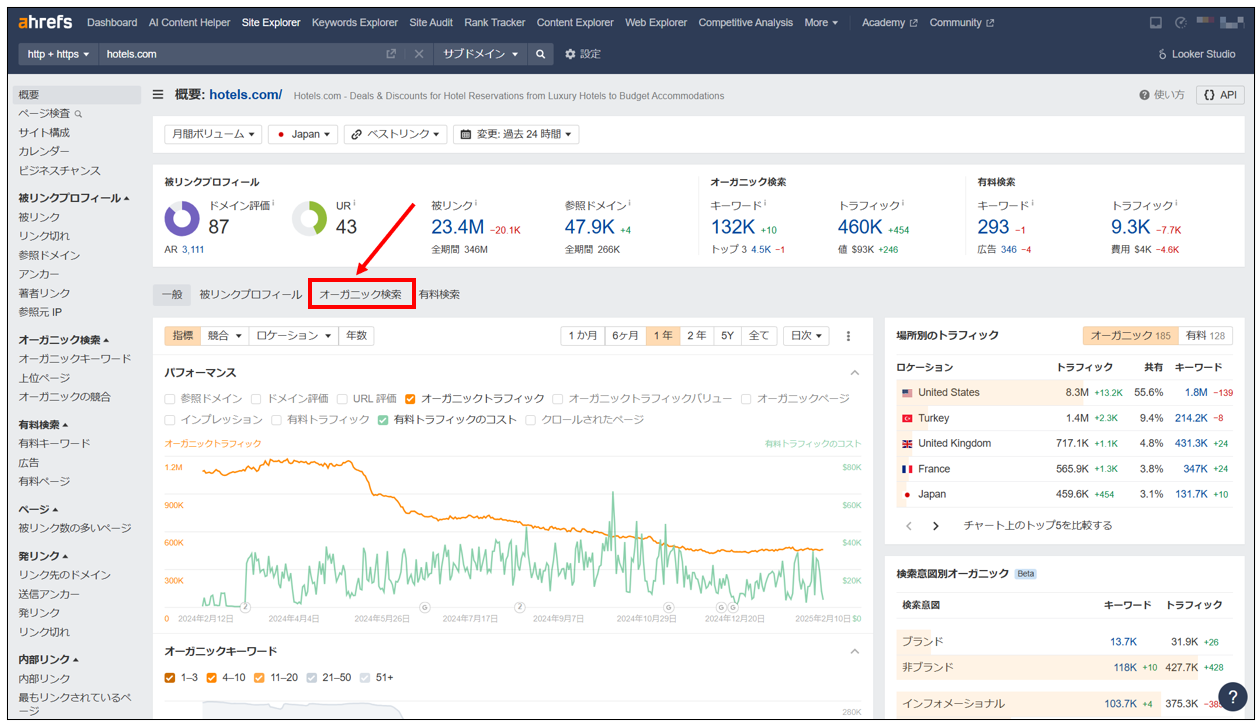Open 参照ドメイン in the sidebar
1260x724 pixels.
(x=49, y=255)
